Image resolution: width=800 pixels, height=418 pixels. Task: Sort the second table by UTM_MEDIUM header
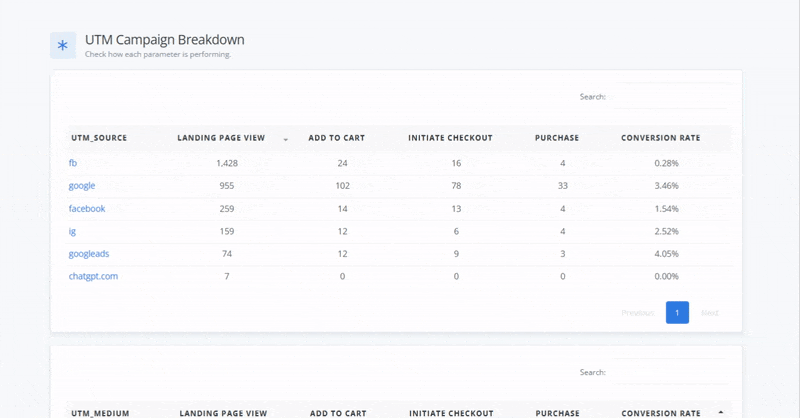(100, 413)
